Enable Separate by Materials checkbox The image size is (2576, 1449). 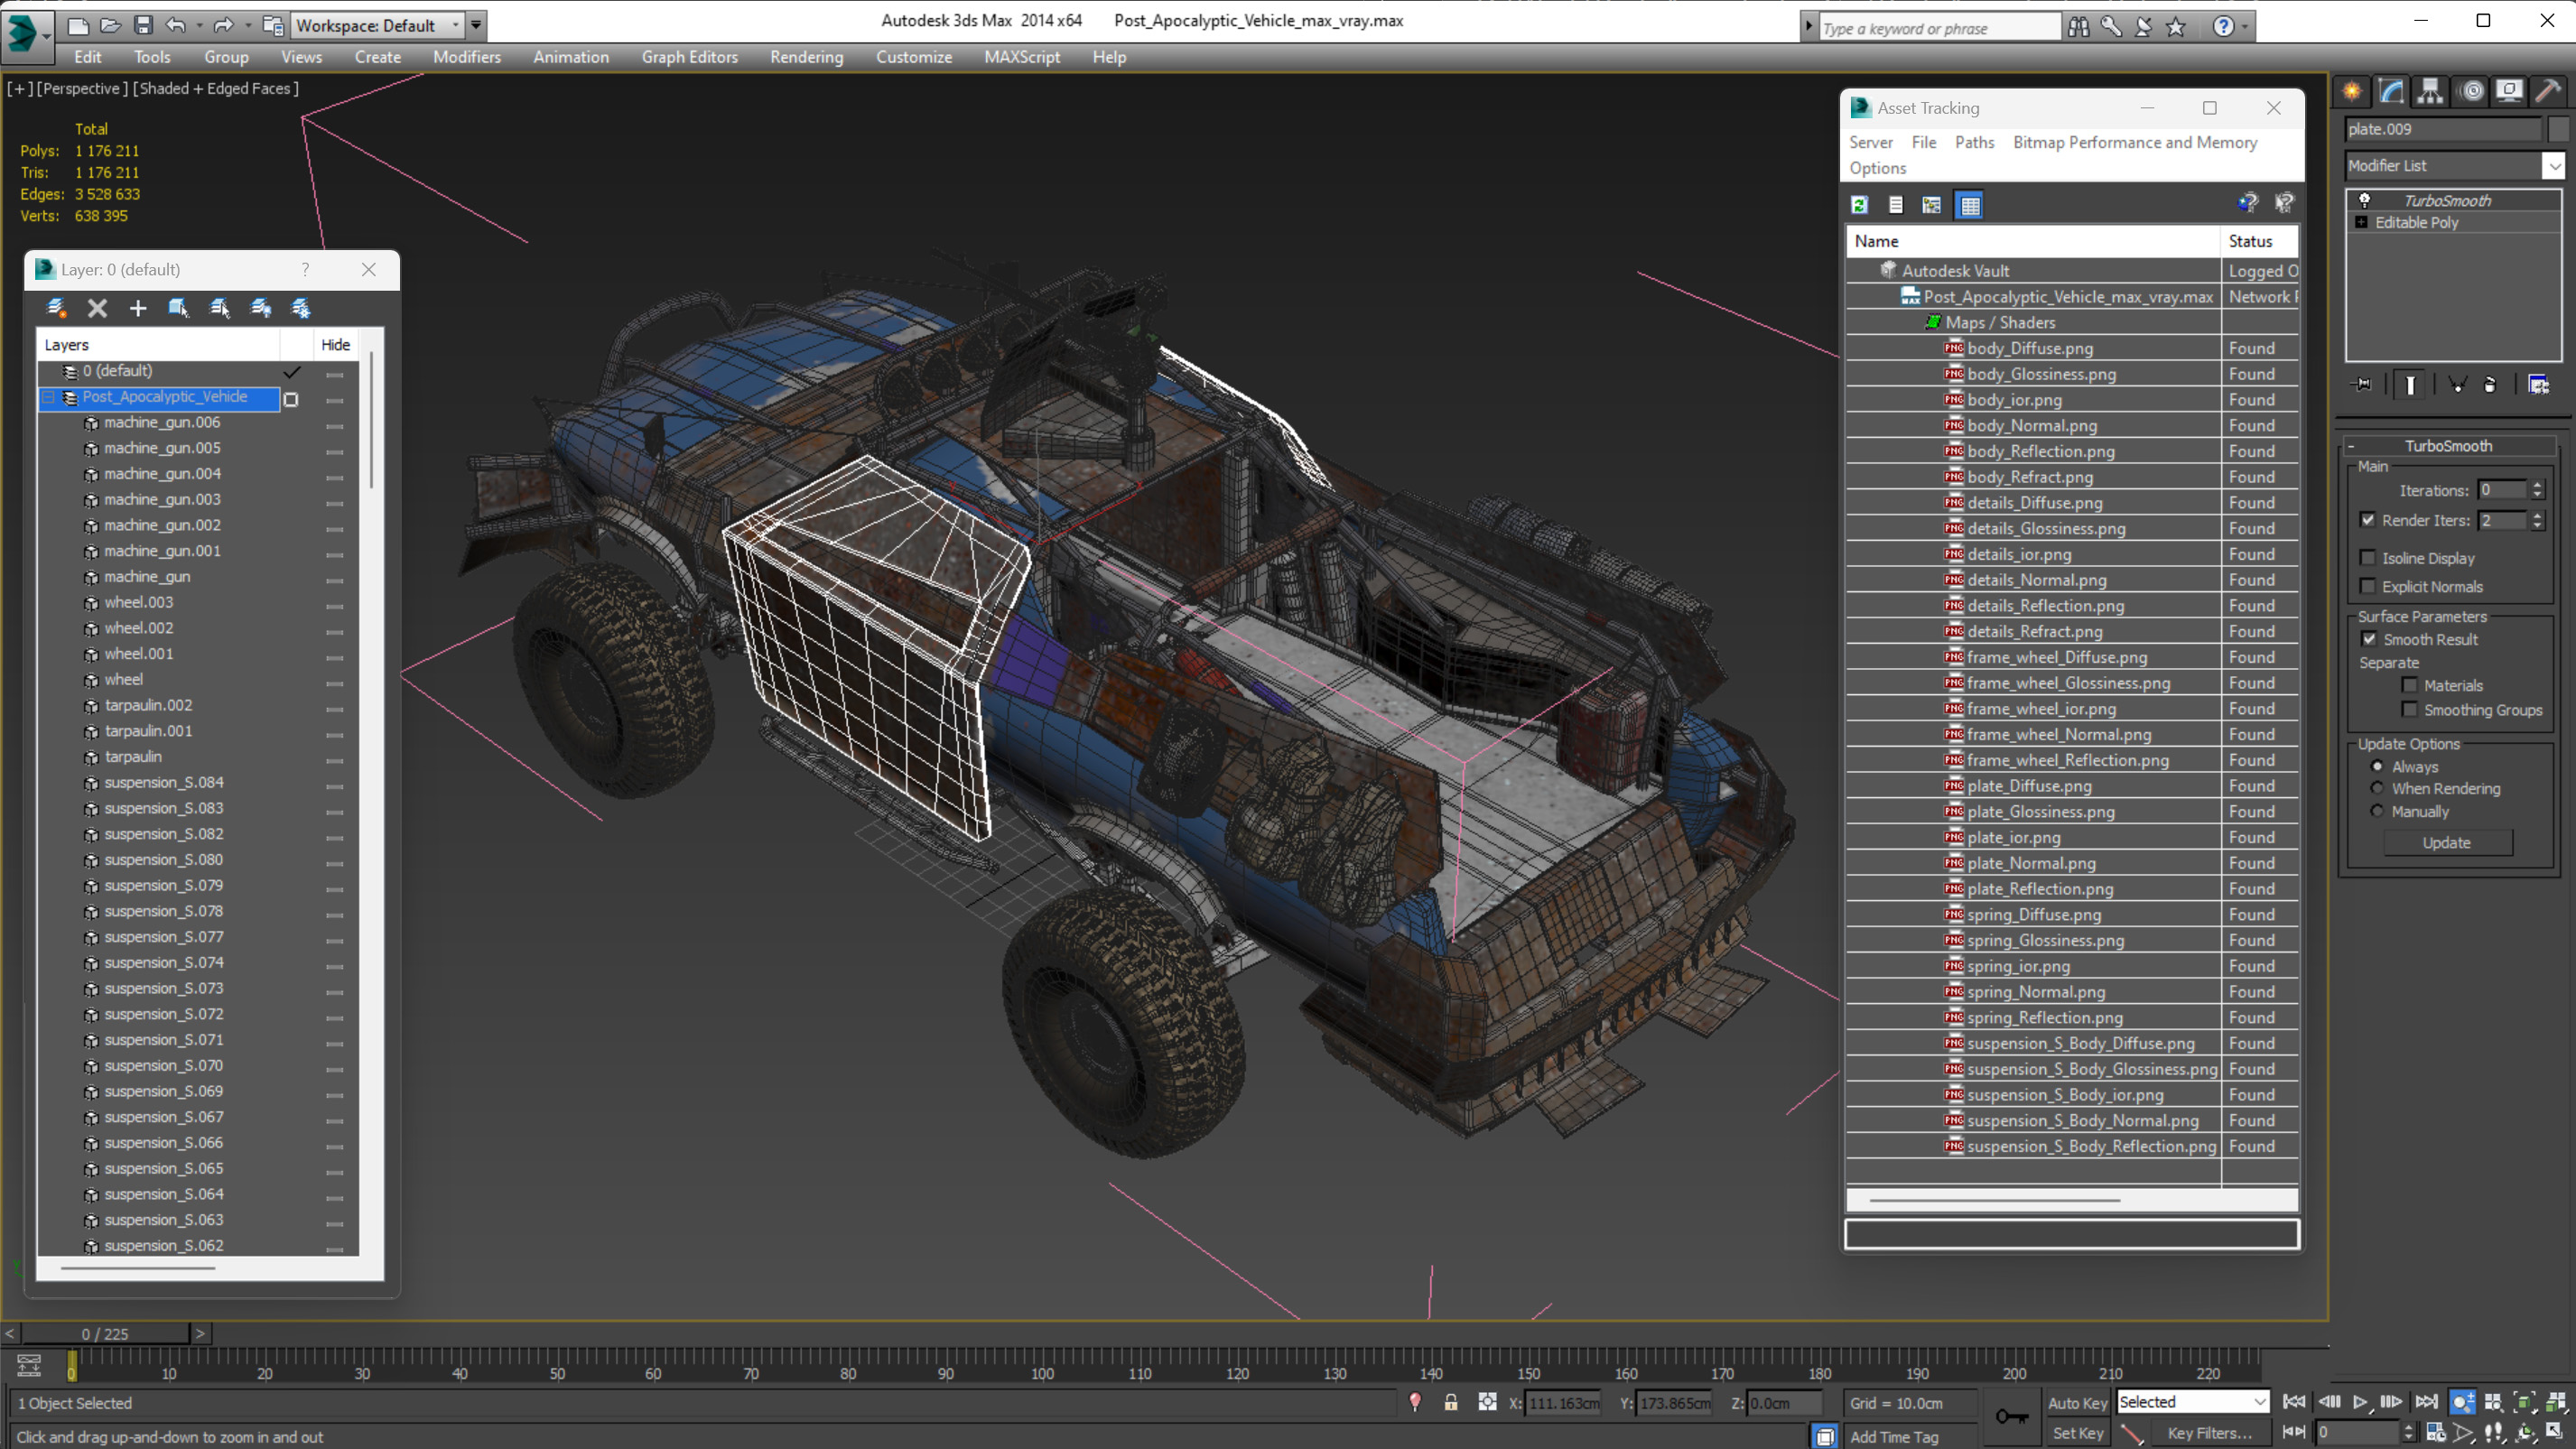click(x=2409, y=685)
